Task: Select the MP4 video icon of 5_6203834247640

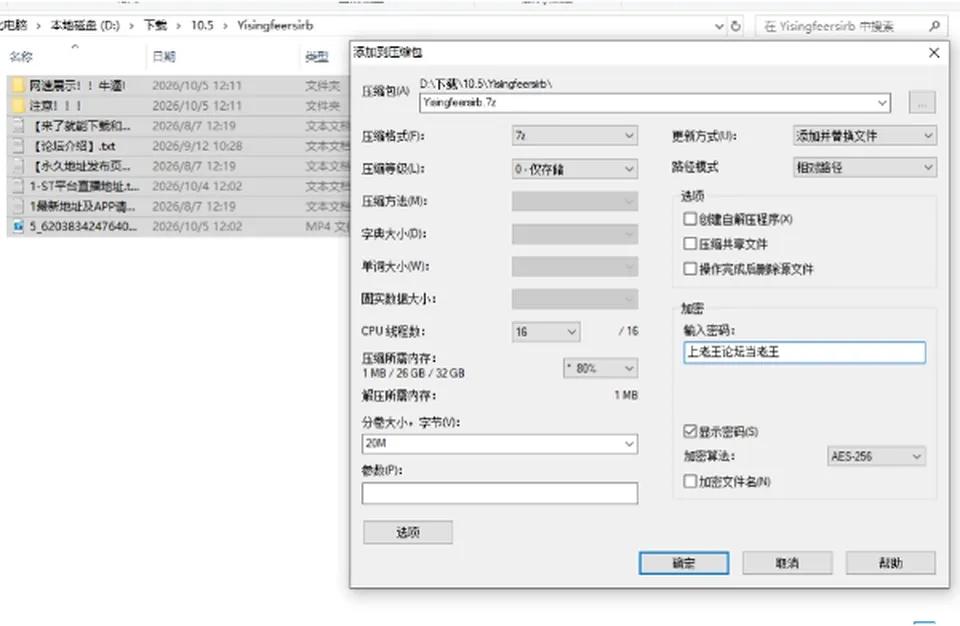Action: pos(18,227)
